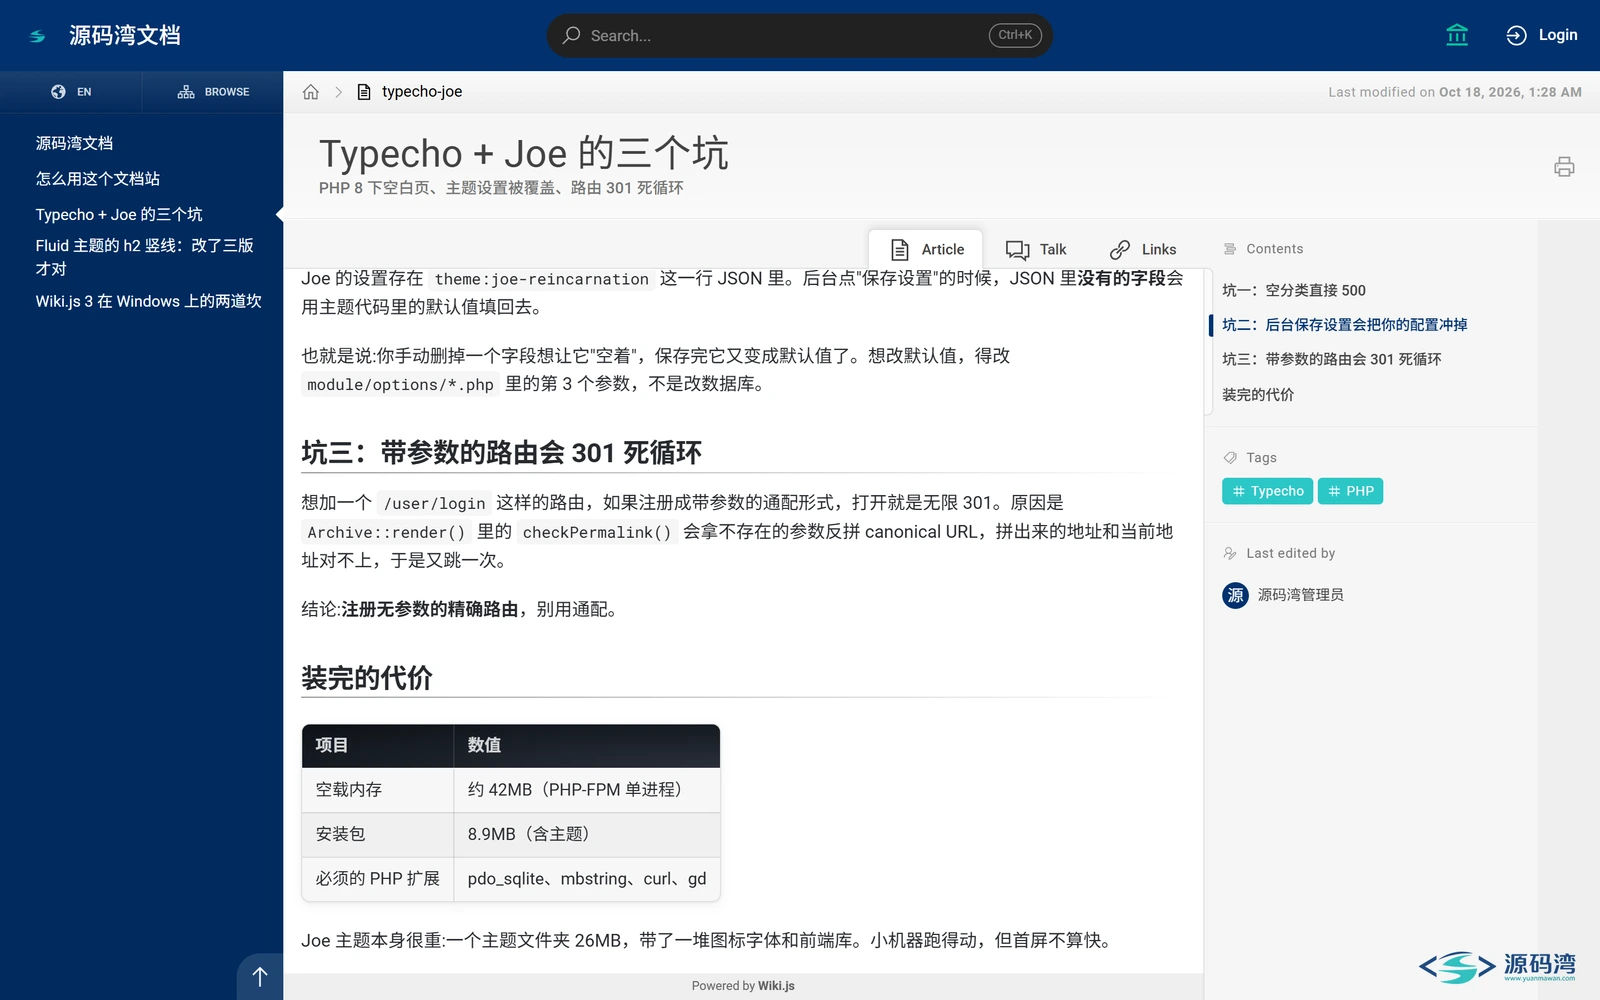1600x1000 pixels.
Task: Click the 空载内存 table cell
Action: [378, 790]
